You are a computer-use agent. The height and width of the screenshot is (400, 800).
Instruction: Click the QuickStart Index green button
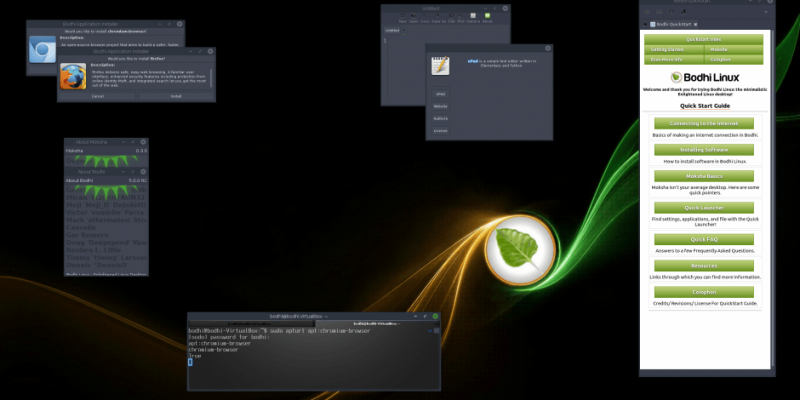[704, 39]
